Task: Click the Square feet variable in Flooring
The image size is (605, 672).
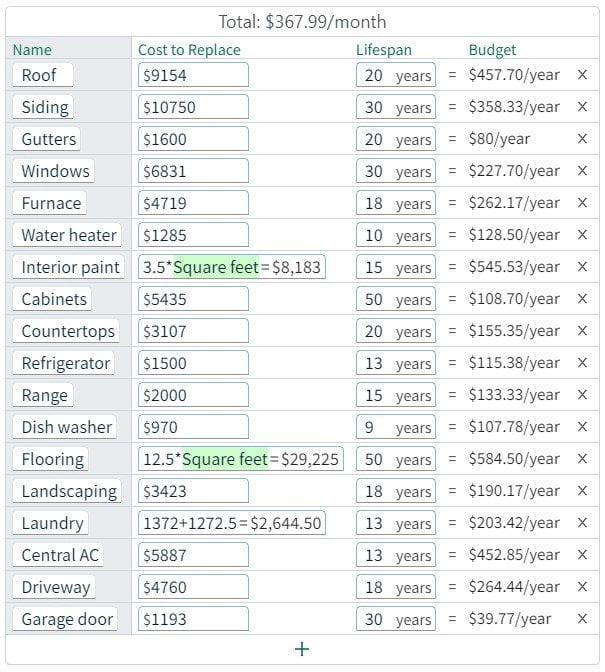Action: click(225, 459)
